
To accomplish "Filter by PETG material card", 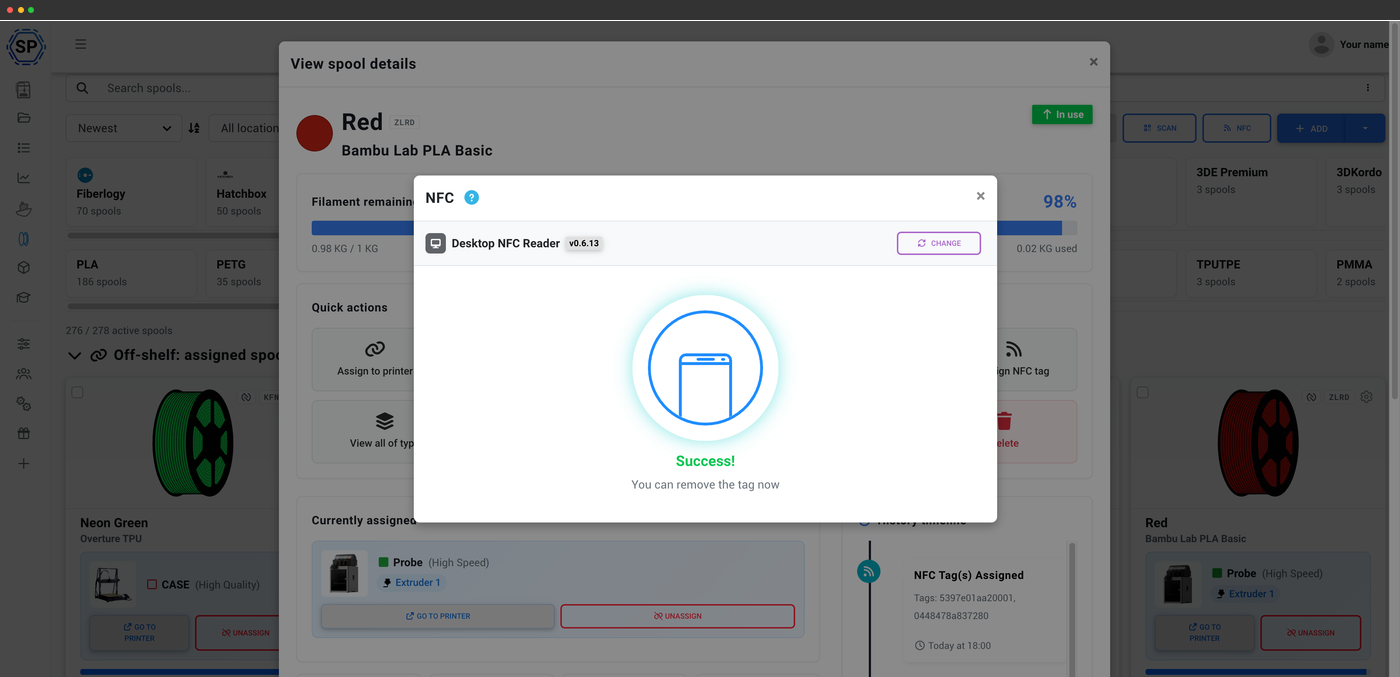I will point(243,272).
